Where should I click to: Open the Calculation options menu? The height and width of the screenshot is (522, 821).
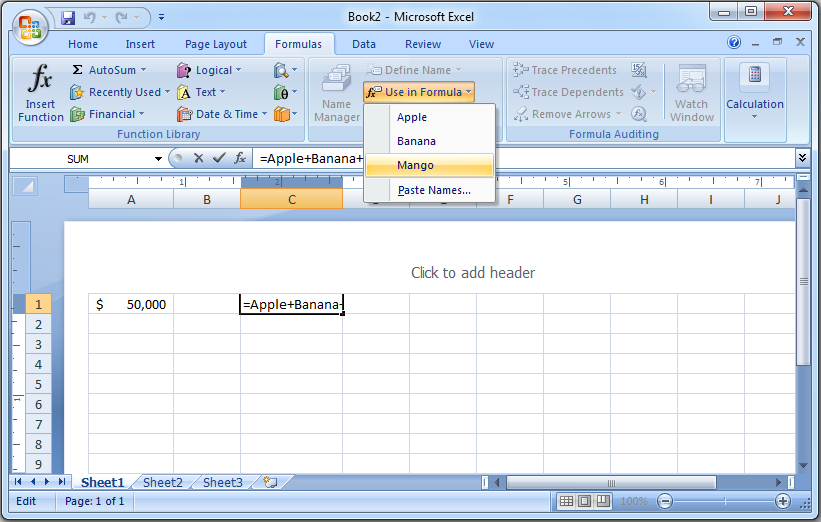pos(755,92)
